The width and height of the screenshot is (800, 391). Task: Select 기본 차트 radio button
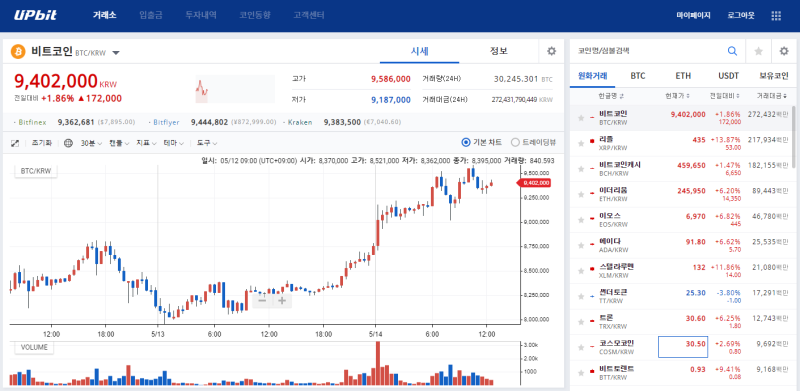tap(465, 142)
